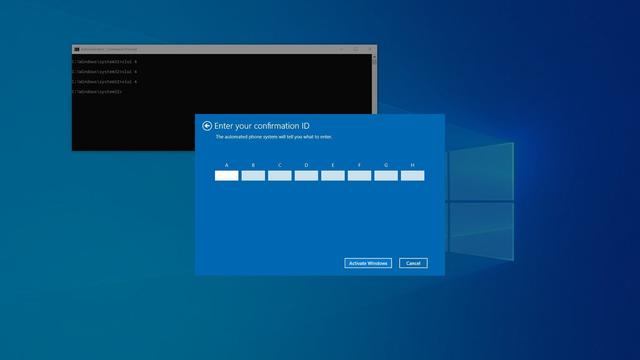
Task: Maximize the Command Prompt window
Action: (356, 49)
